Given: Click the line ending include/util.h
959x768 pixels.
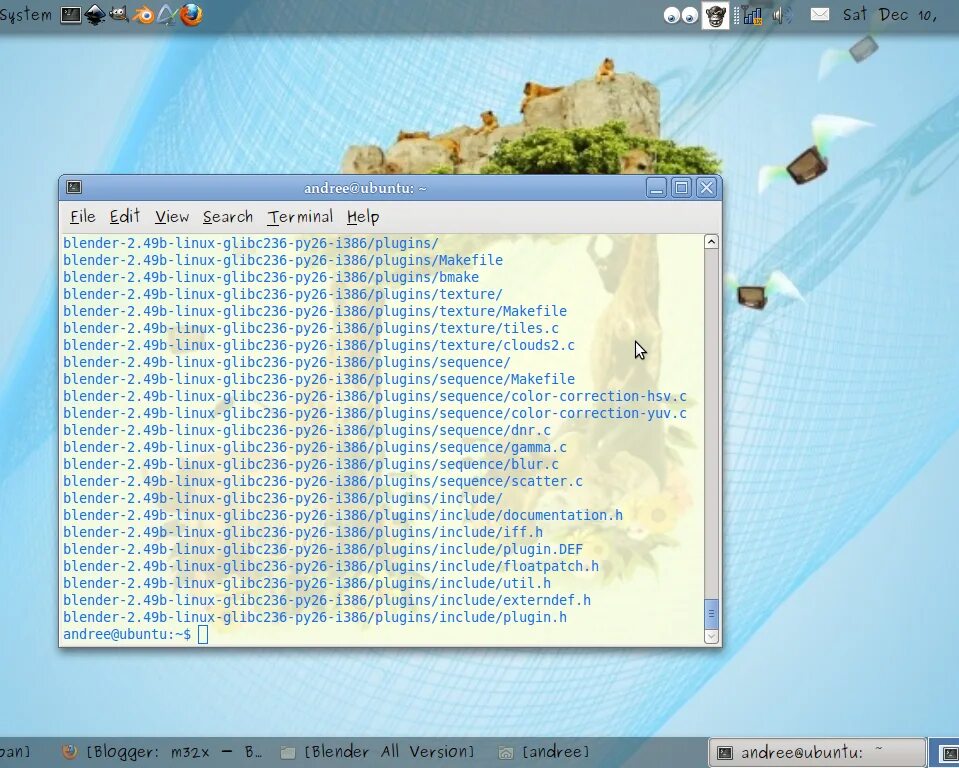Looking at the screenshot, I should [307, 583].
